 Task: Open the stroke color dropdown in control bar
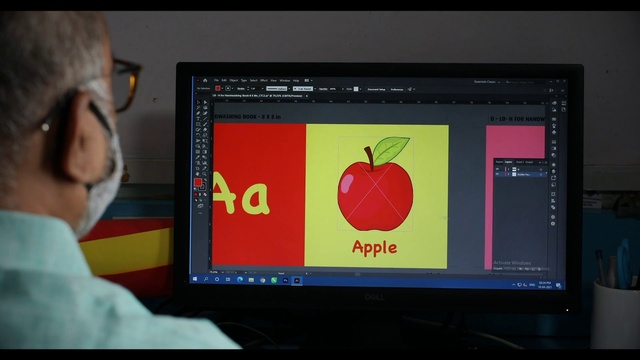click(x=232, y=89)
